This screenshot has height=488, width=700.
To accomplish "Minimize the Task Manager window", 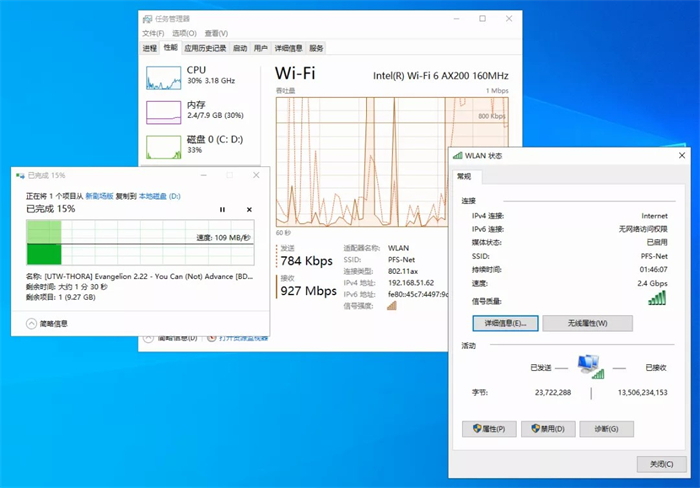I will pyautogui.click(x=456, y=18).
